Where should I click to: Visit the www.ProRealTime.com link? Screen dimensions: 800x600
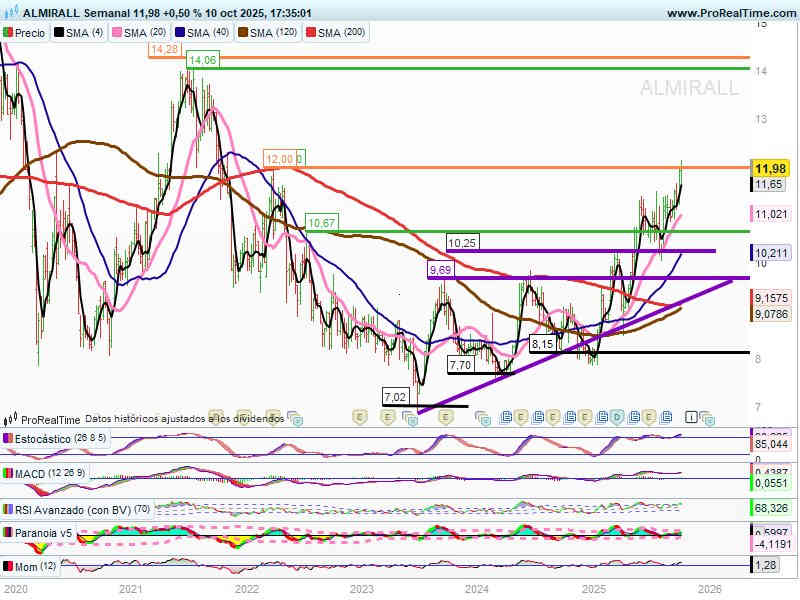pyautogui.click(x=729, y=14)
